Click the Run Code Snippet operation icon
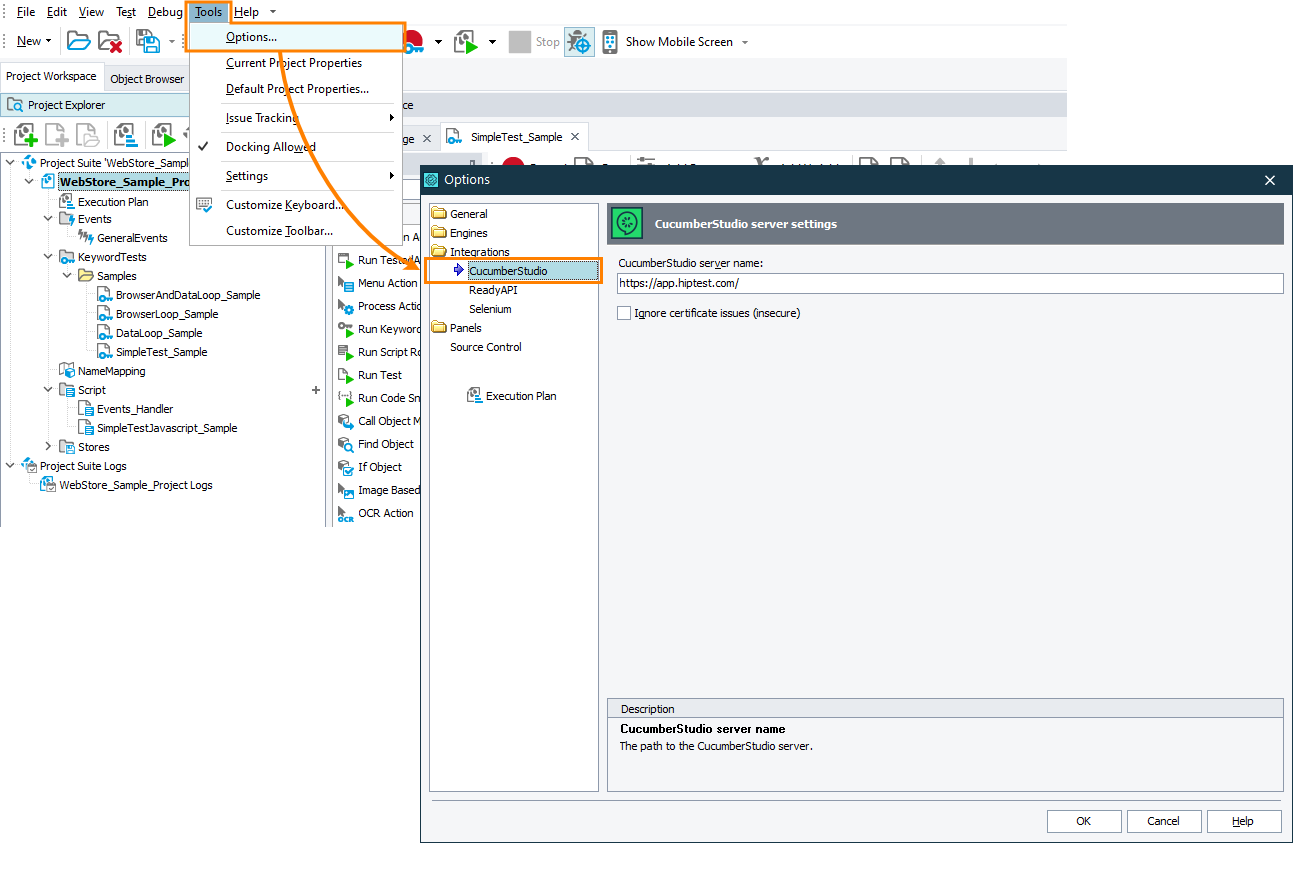This screenshot has width=1293, height=878. (x=346, y=398)
